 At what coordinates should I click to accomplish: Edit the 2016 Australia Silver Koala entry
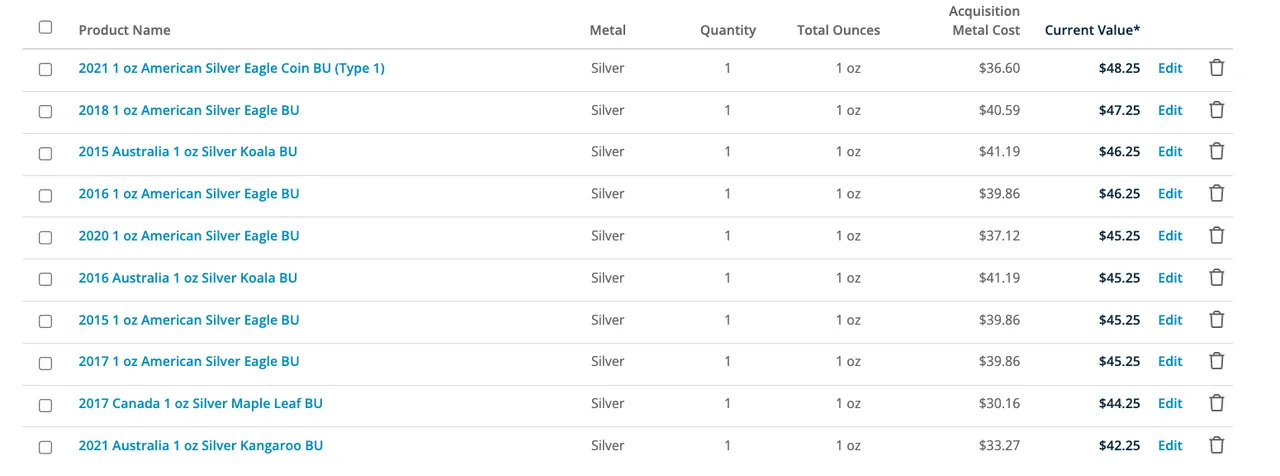click(x=1170, y=278)
